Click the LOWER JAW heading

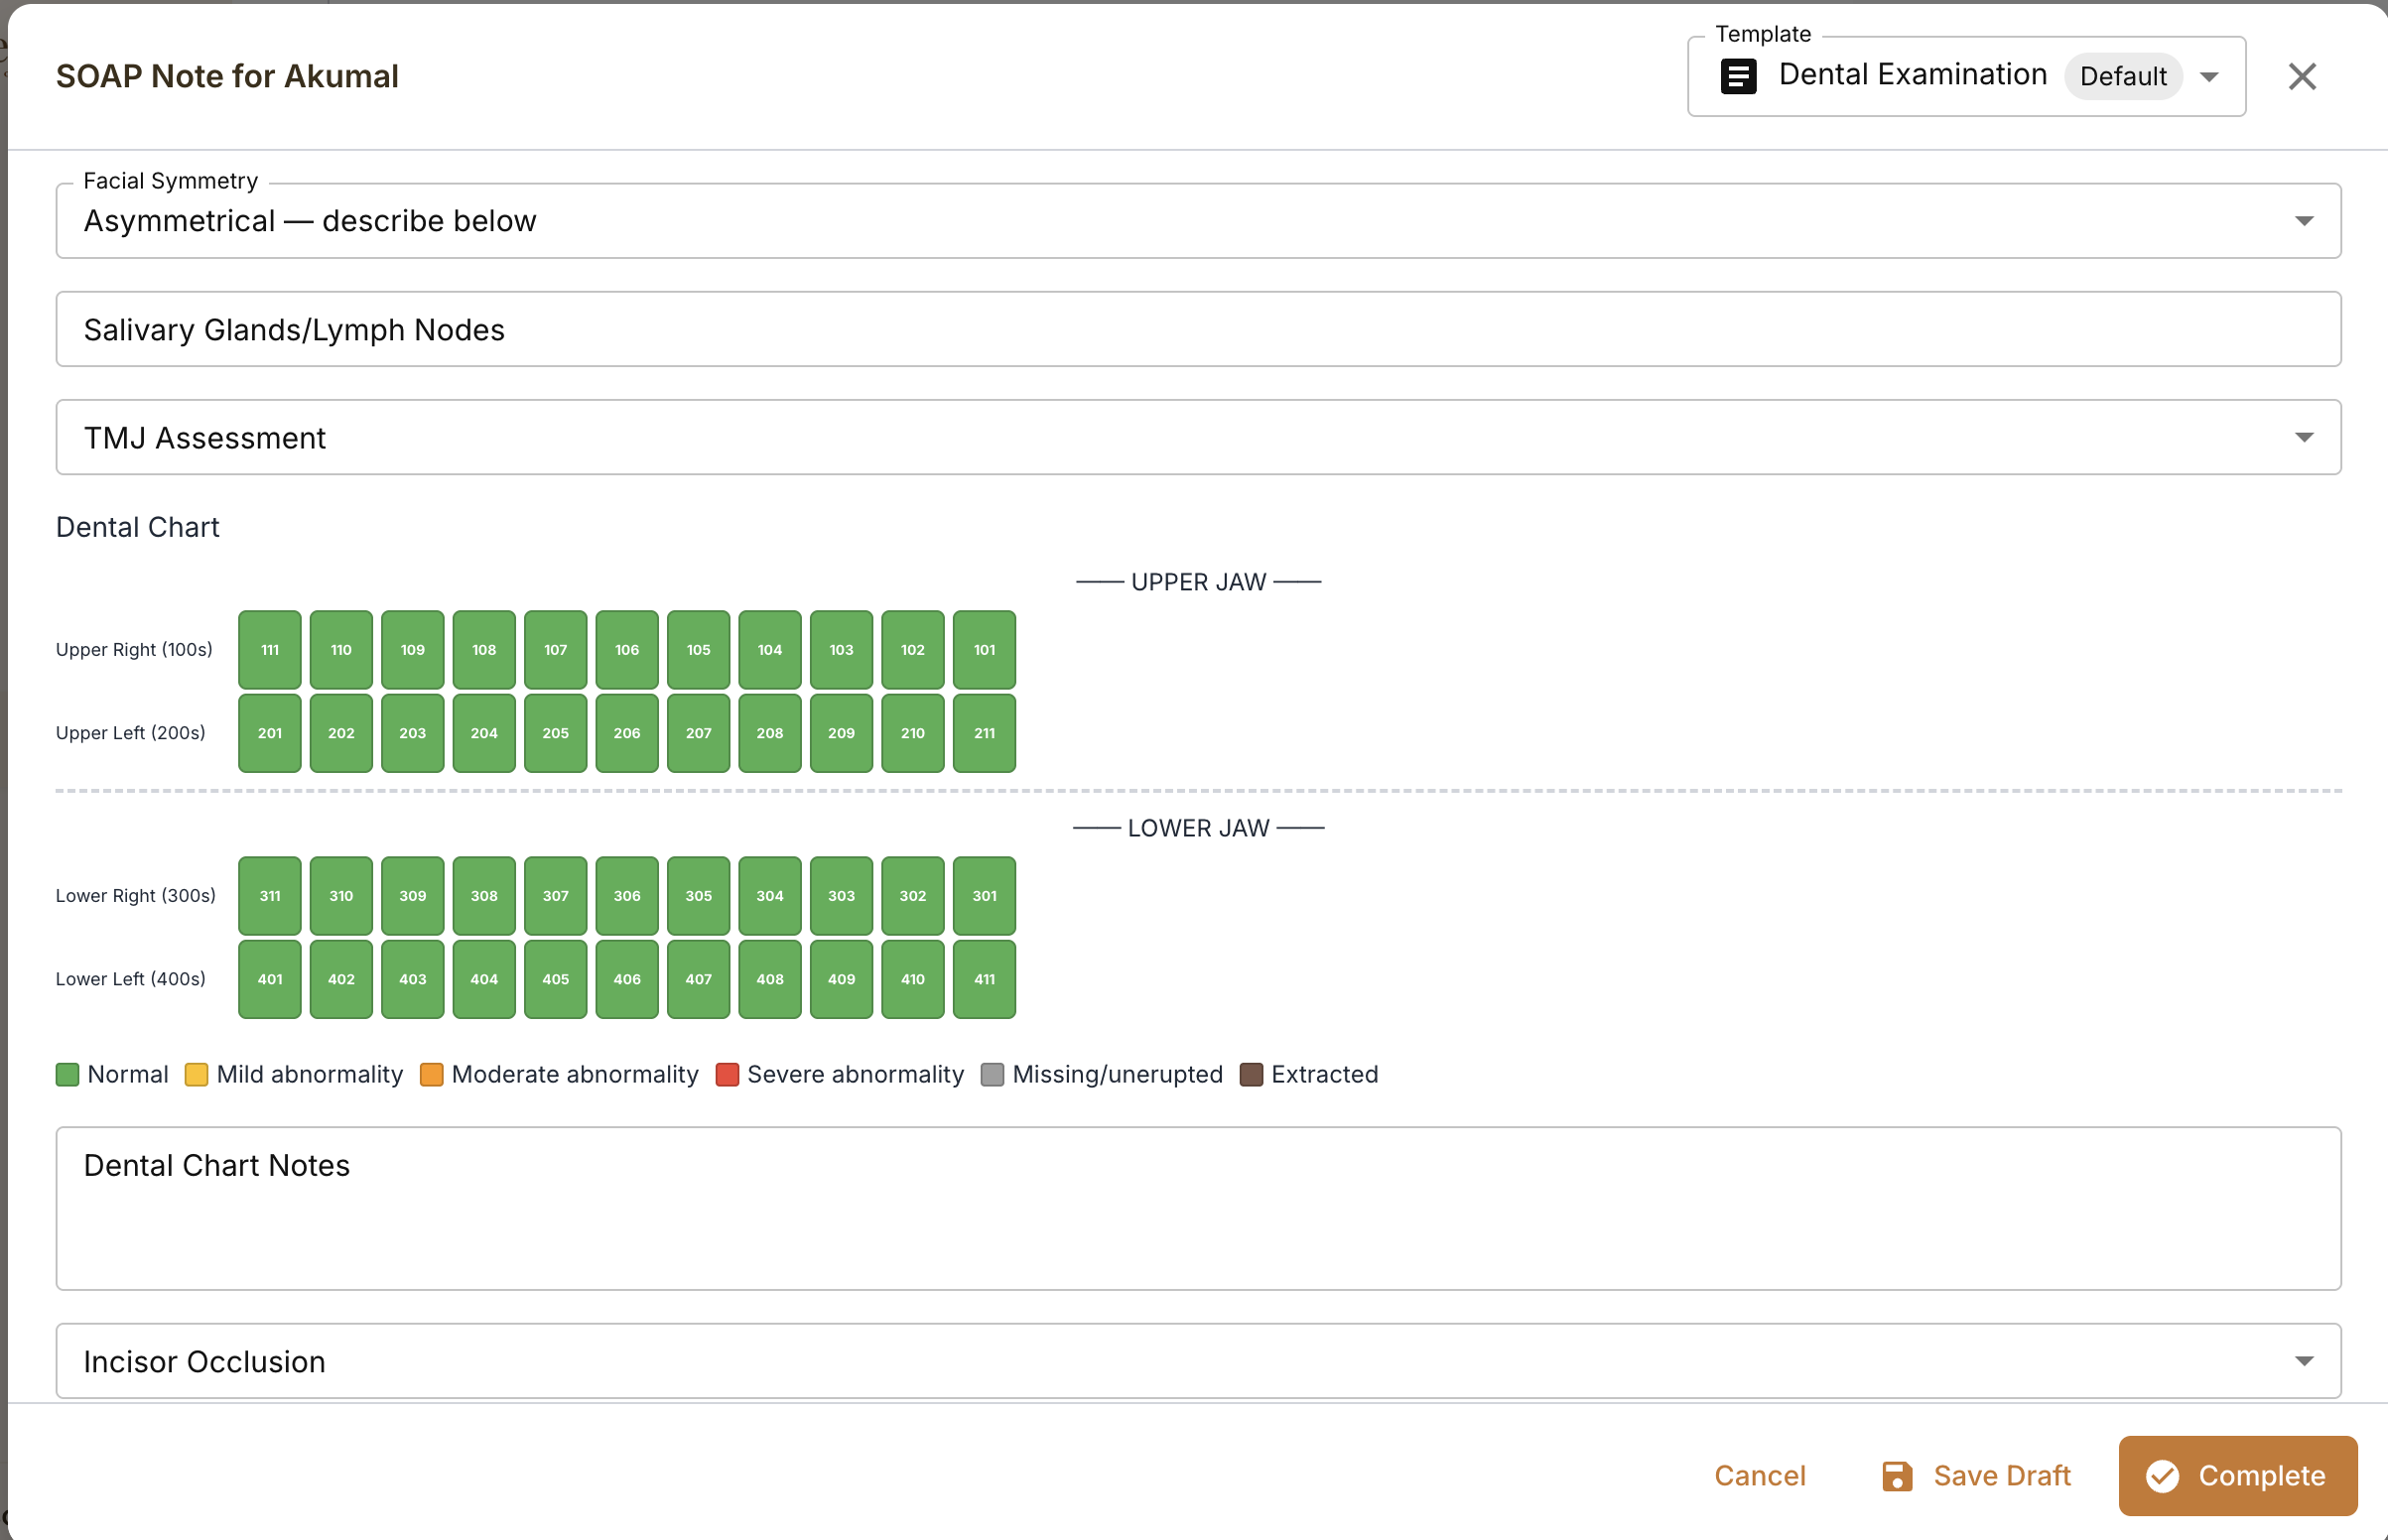click(1198, 828)
